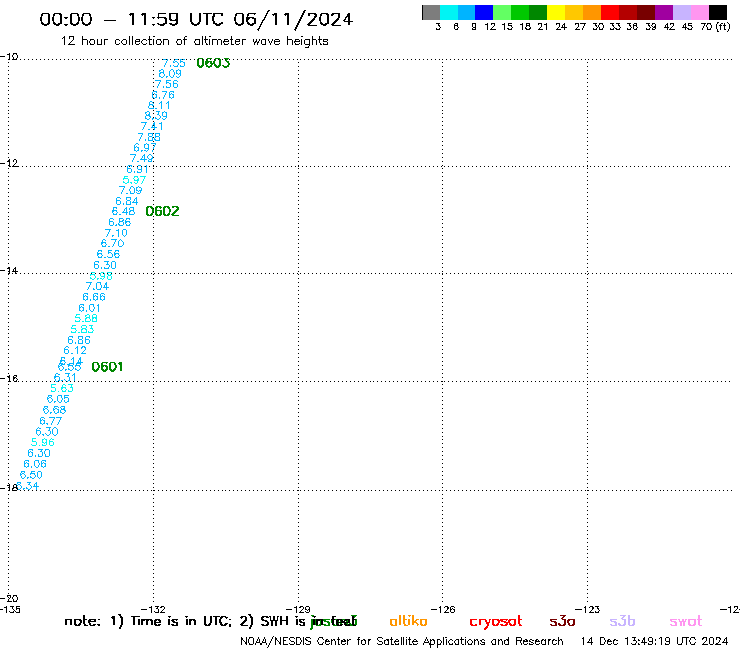
Task: Select the yellow swatch in the color bar
Action: point(556,12)
